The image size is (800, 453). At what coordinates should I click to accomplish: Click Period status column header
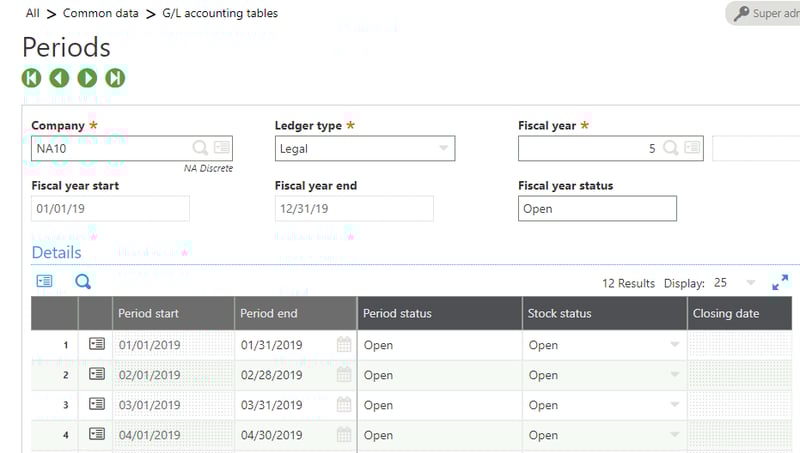pos(397,313)
